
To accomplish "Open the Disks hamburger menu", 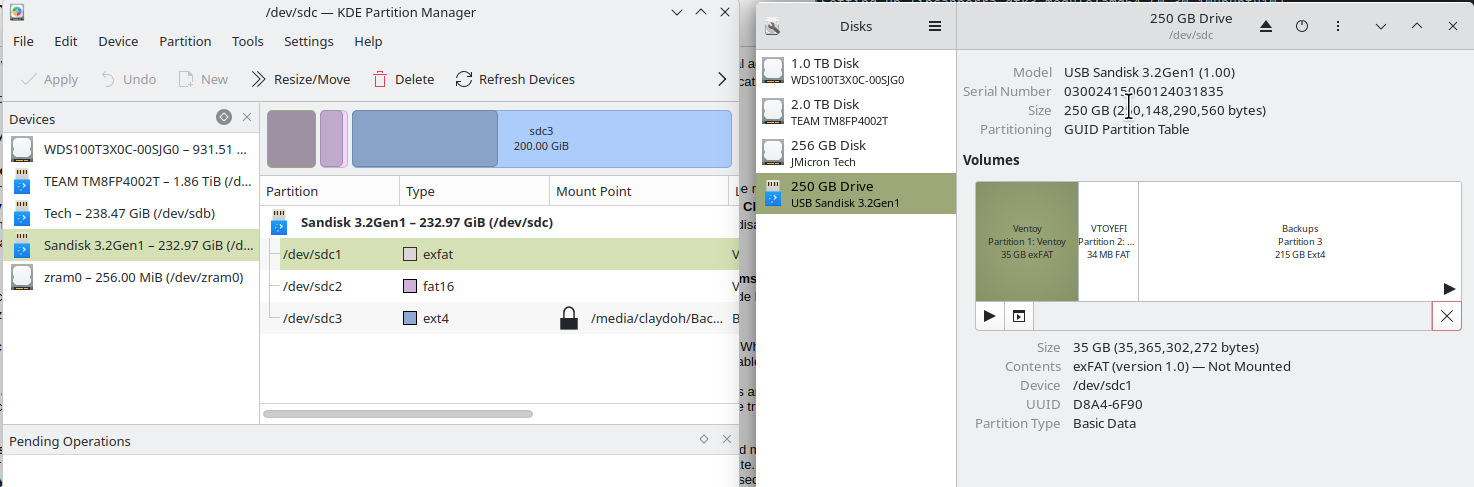I will click(935, 27).
